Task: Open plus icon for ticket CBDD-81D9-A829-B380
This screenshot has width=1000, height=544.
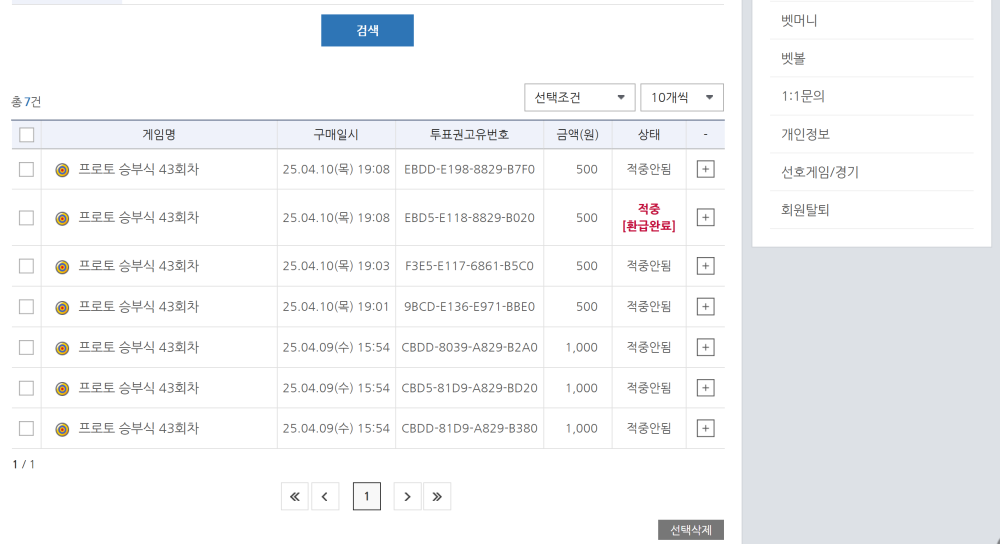Action: (705, 428)
